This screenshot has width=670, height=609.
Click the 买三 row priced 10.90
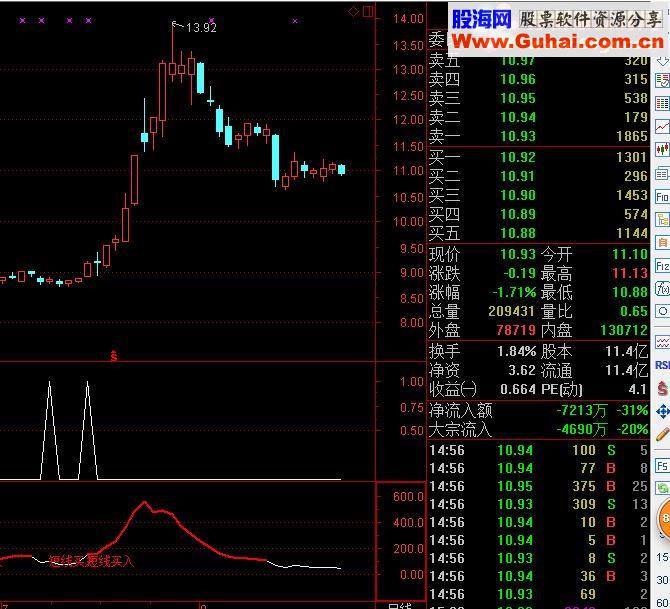538,195
